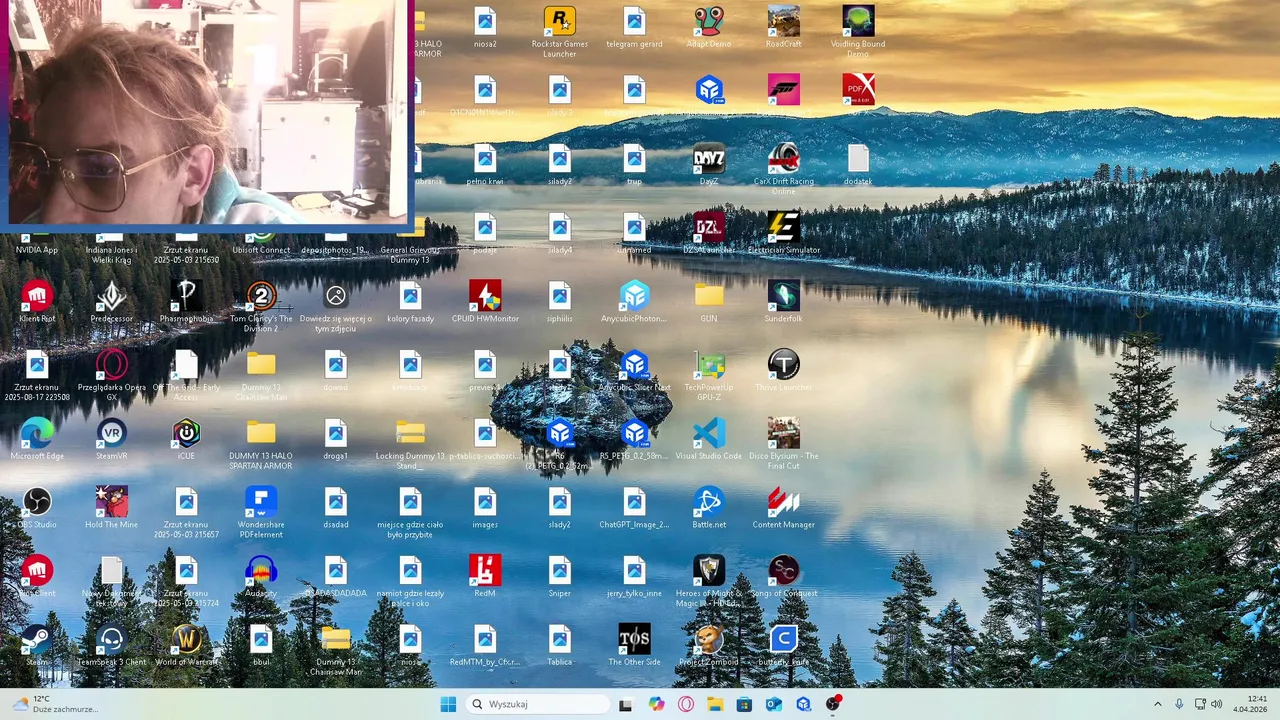Open Microsoft Store from the taskbar
The image size is (1280, 720).
tap(744, 704)
